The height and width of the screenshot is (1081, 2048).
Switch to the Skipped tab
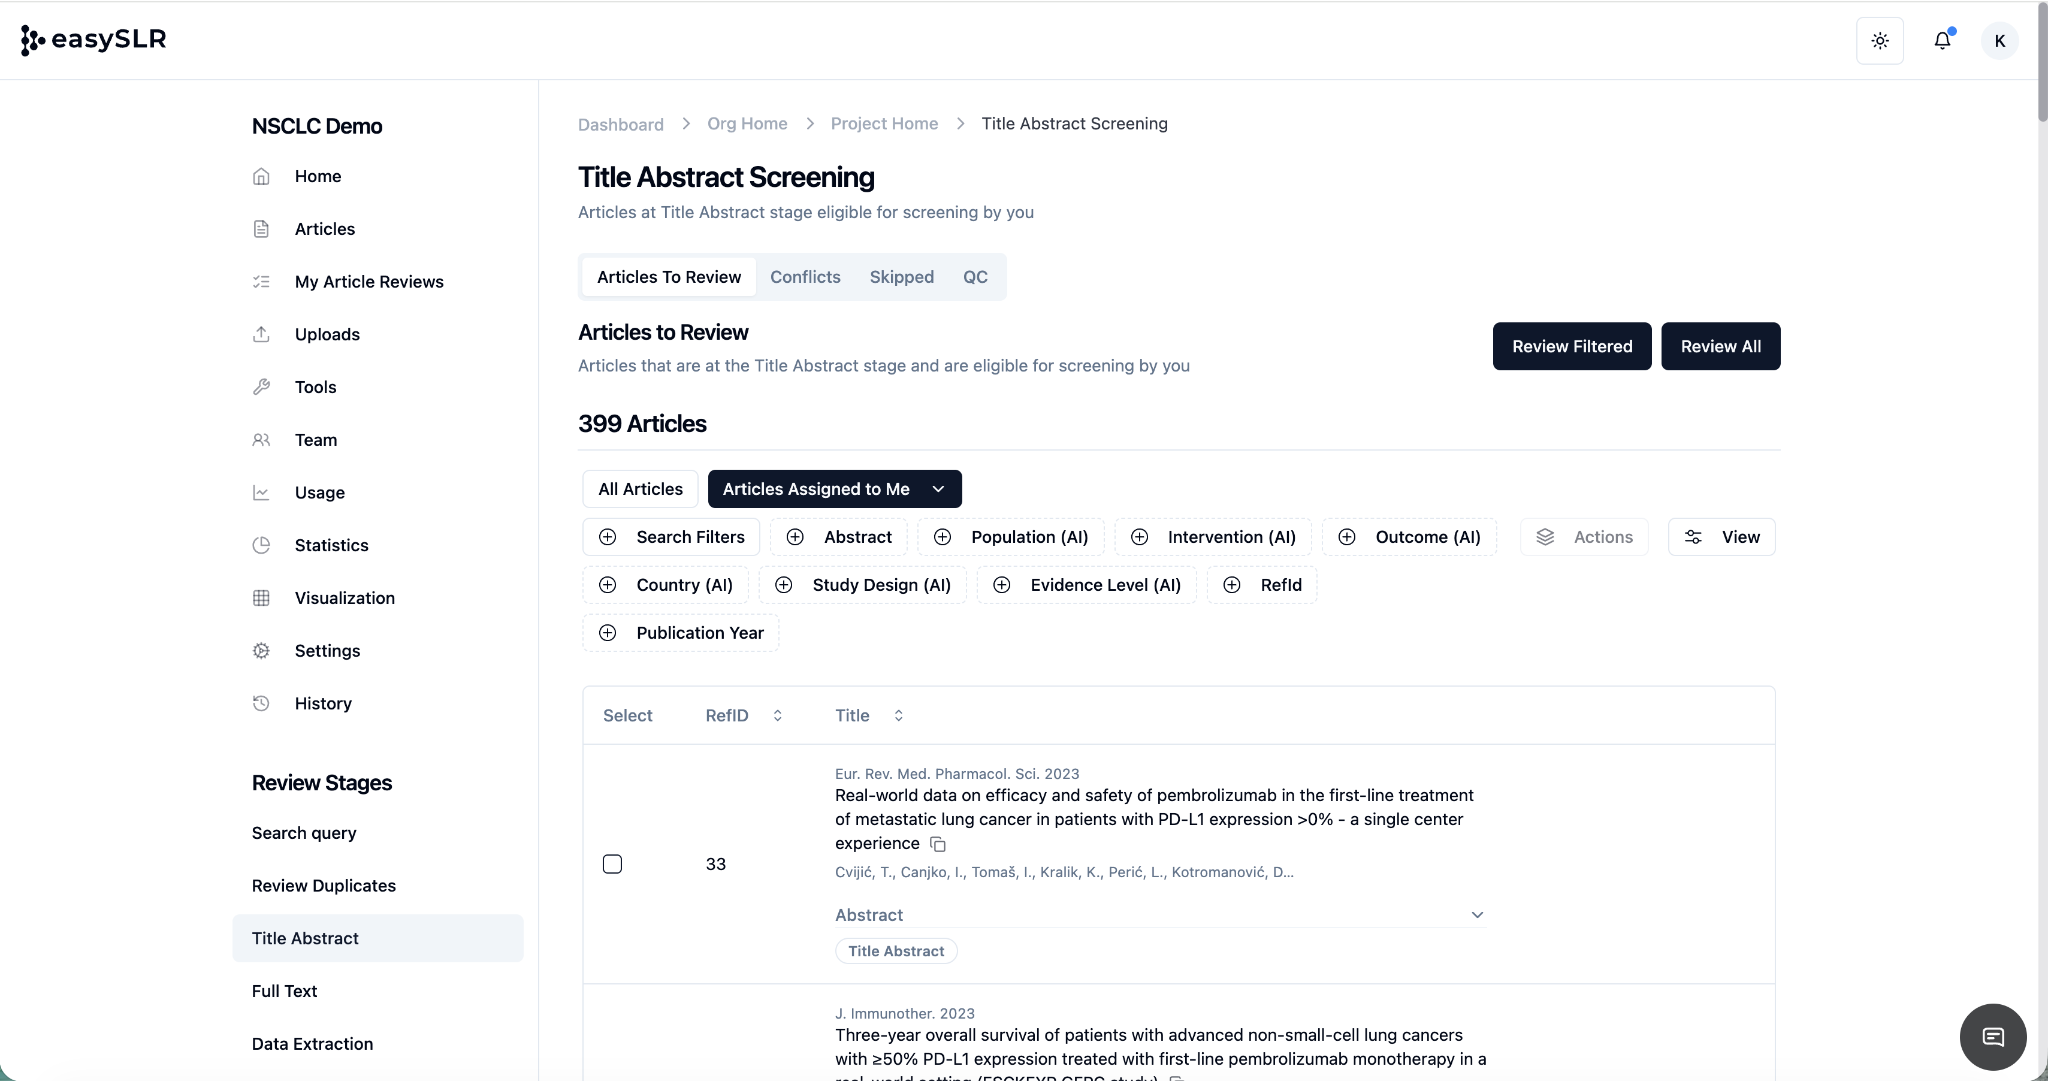coord(901,277)
